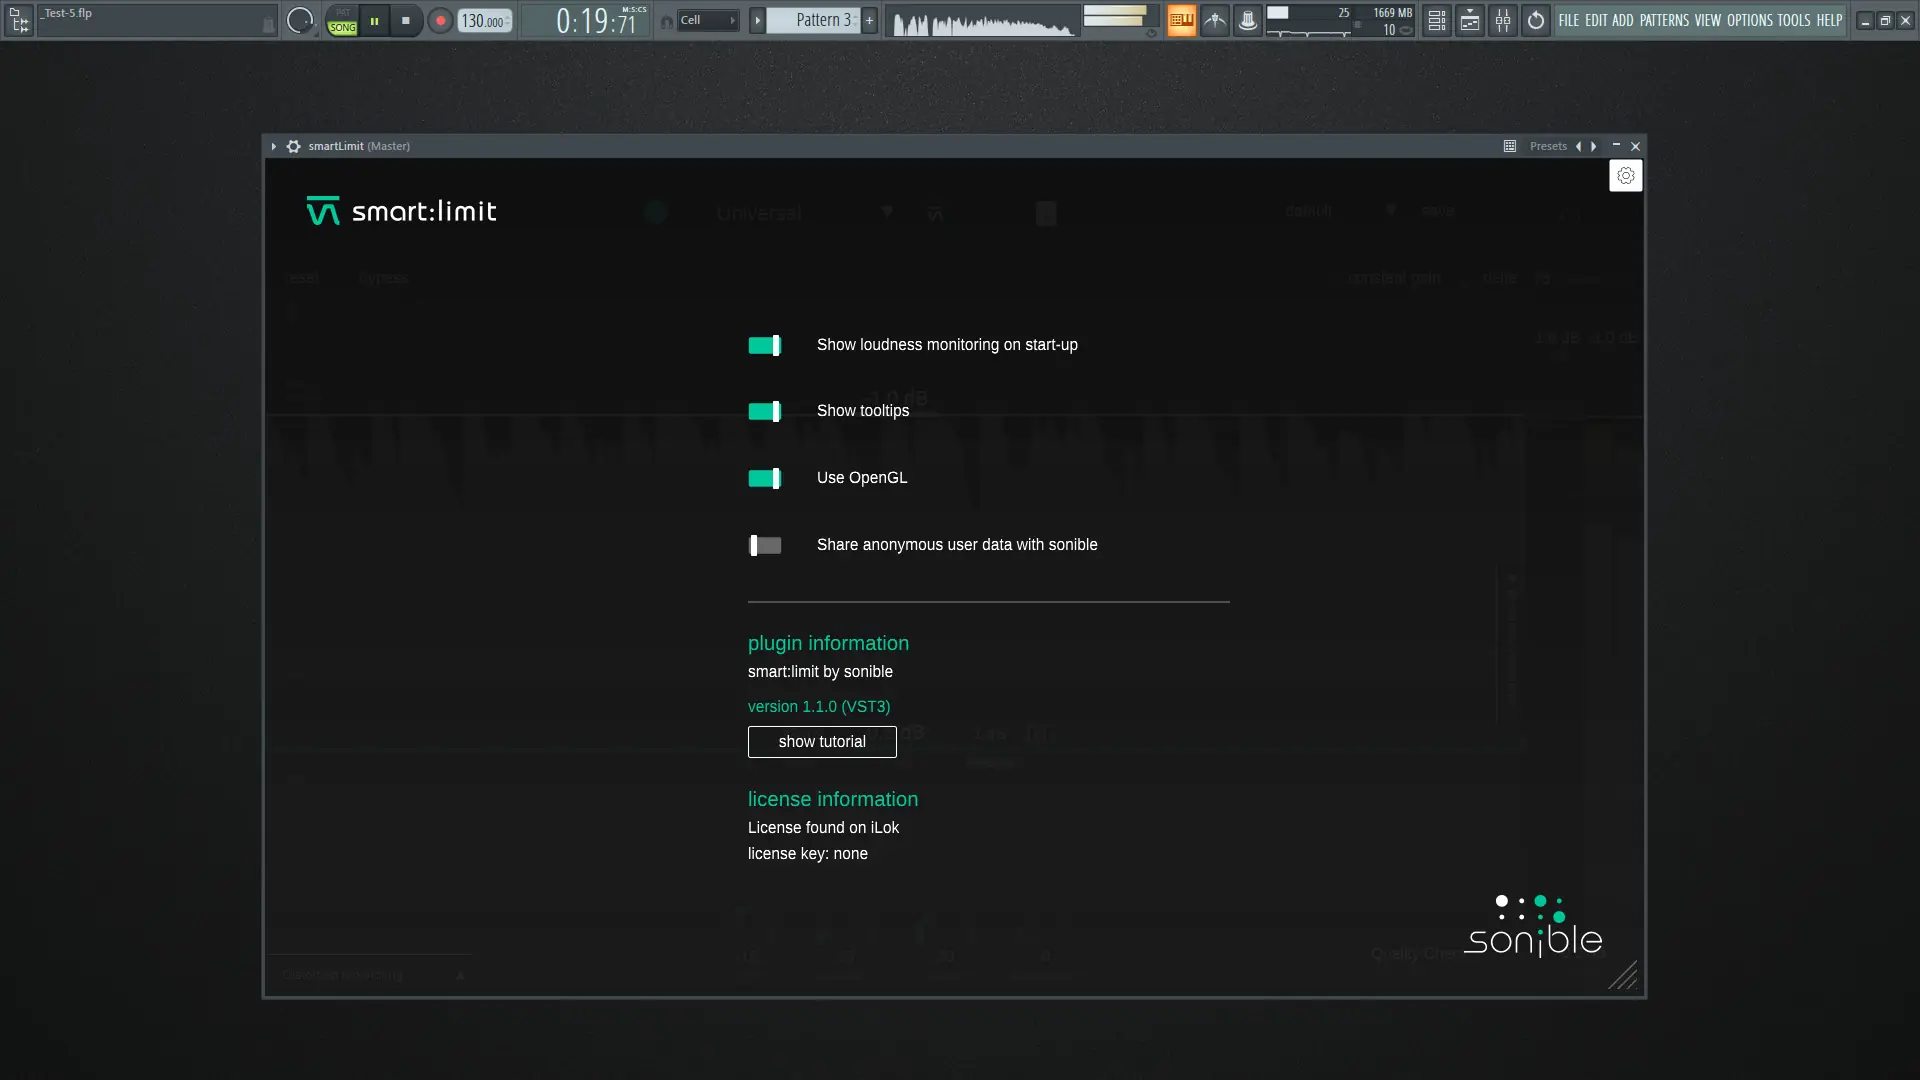The width and height of the screenshot is (1920, 1080).
Task: Open the Presets dropdown in the plugin title bar
Action: (x=1547, y=146)
